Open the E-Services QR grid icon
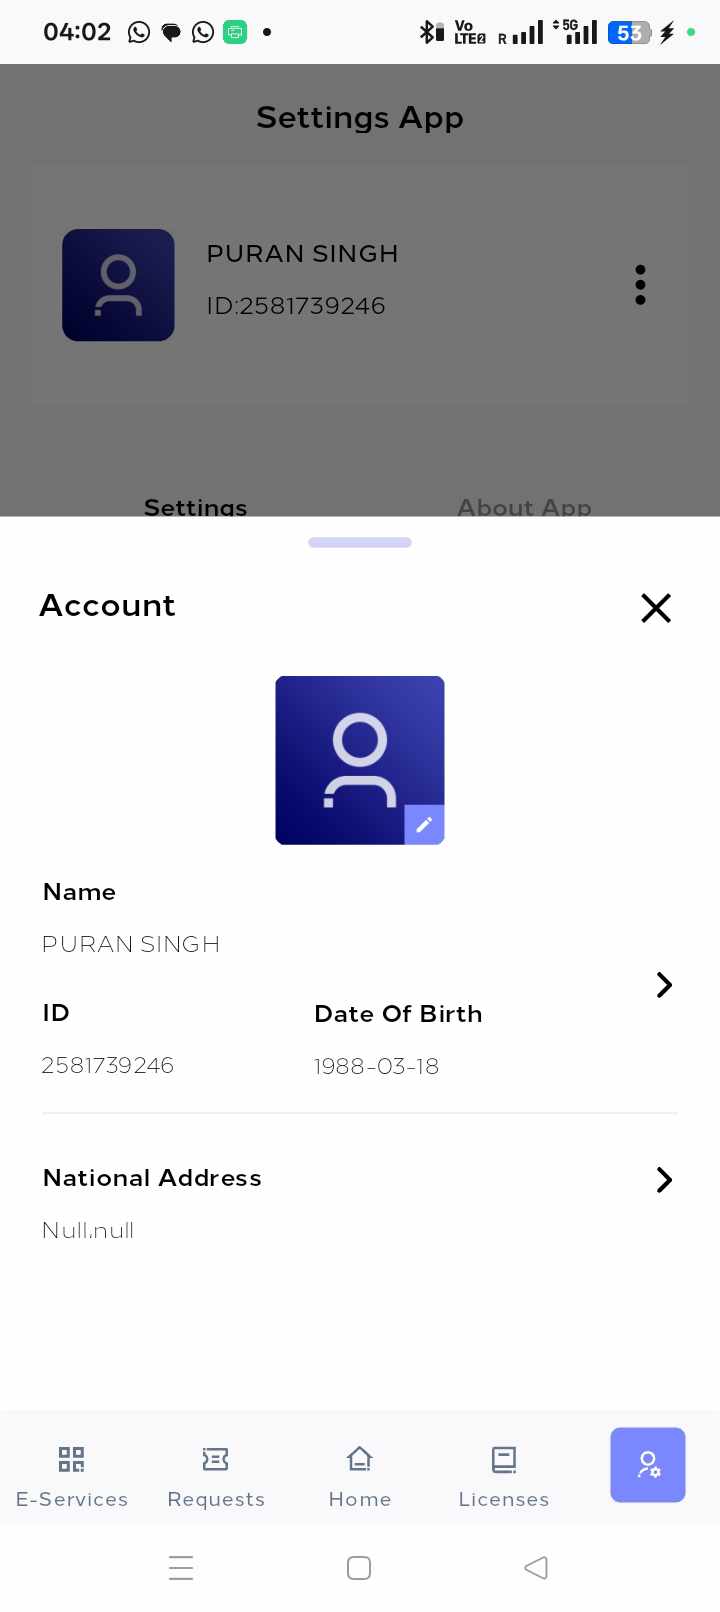The height and width of the screenshot is (1612, 720). [71, 1459]
